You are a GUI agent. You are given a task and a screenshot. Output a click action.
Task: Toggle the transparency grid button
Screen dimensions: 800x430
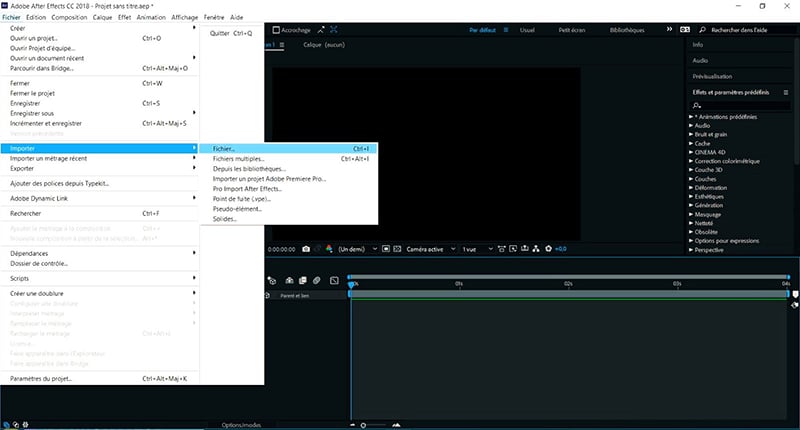[396, 248]
